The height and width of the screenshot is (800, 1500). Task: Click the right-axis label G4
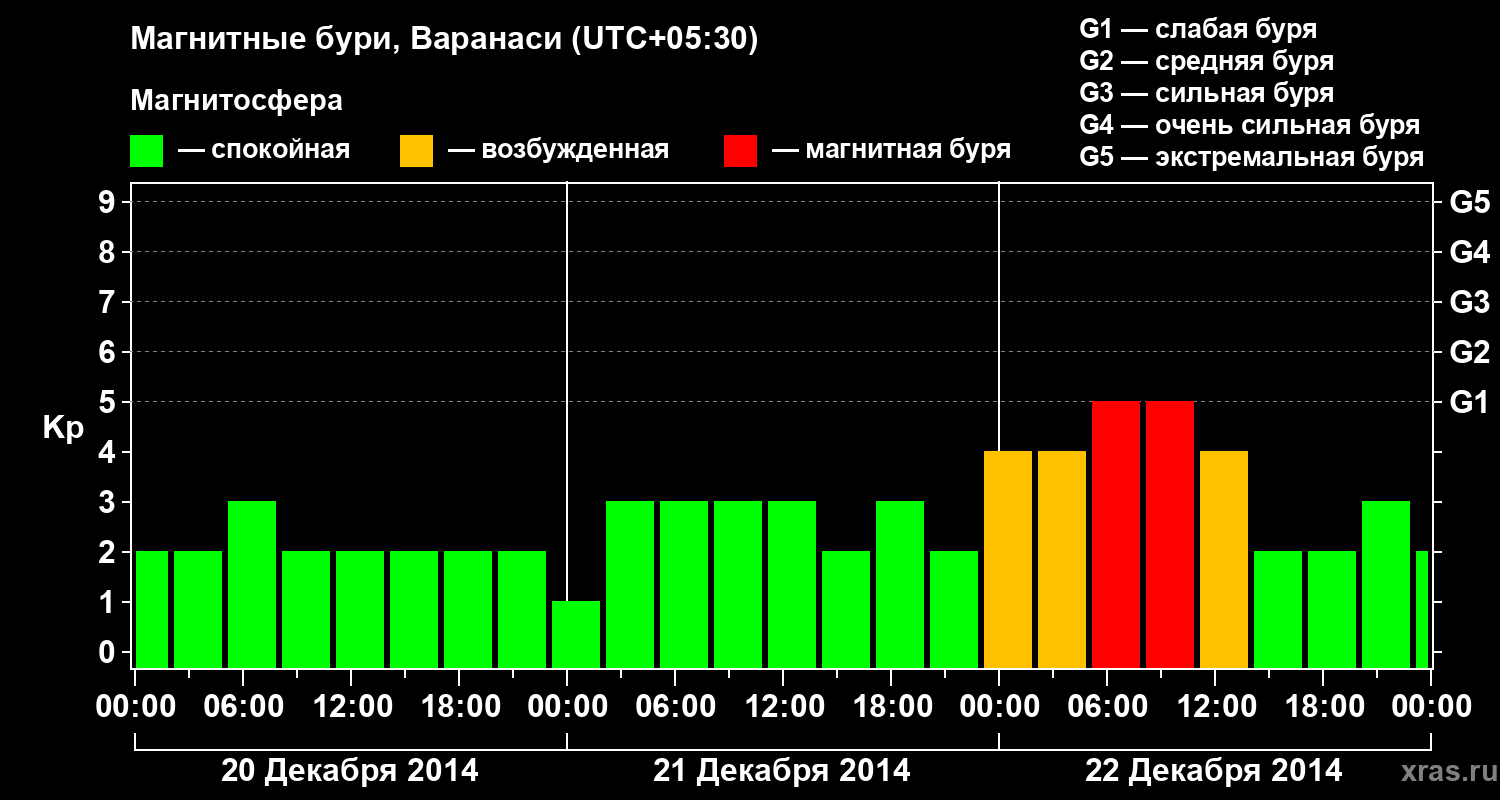(x=1469, y=252)
